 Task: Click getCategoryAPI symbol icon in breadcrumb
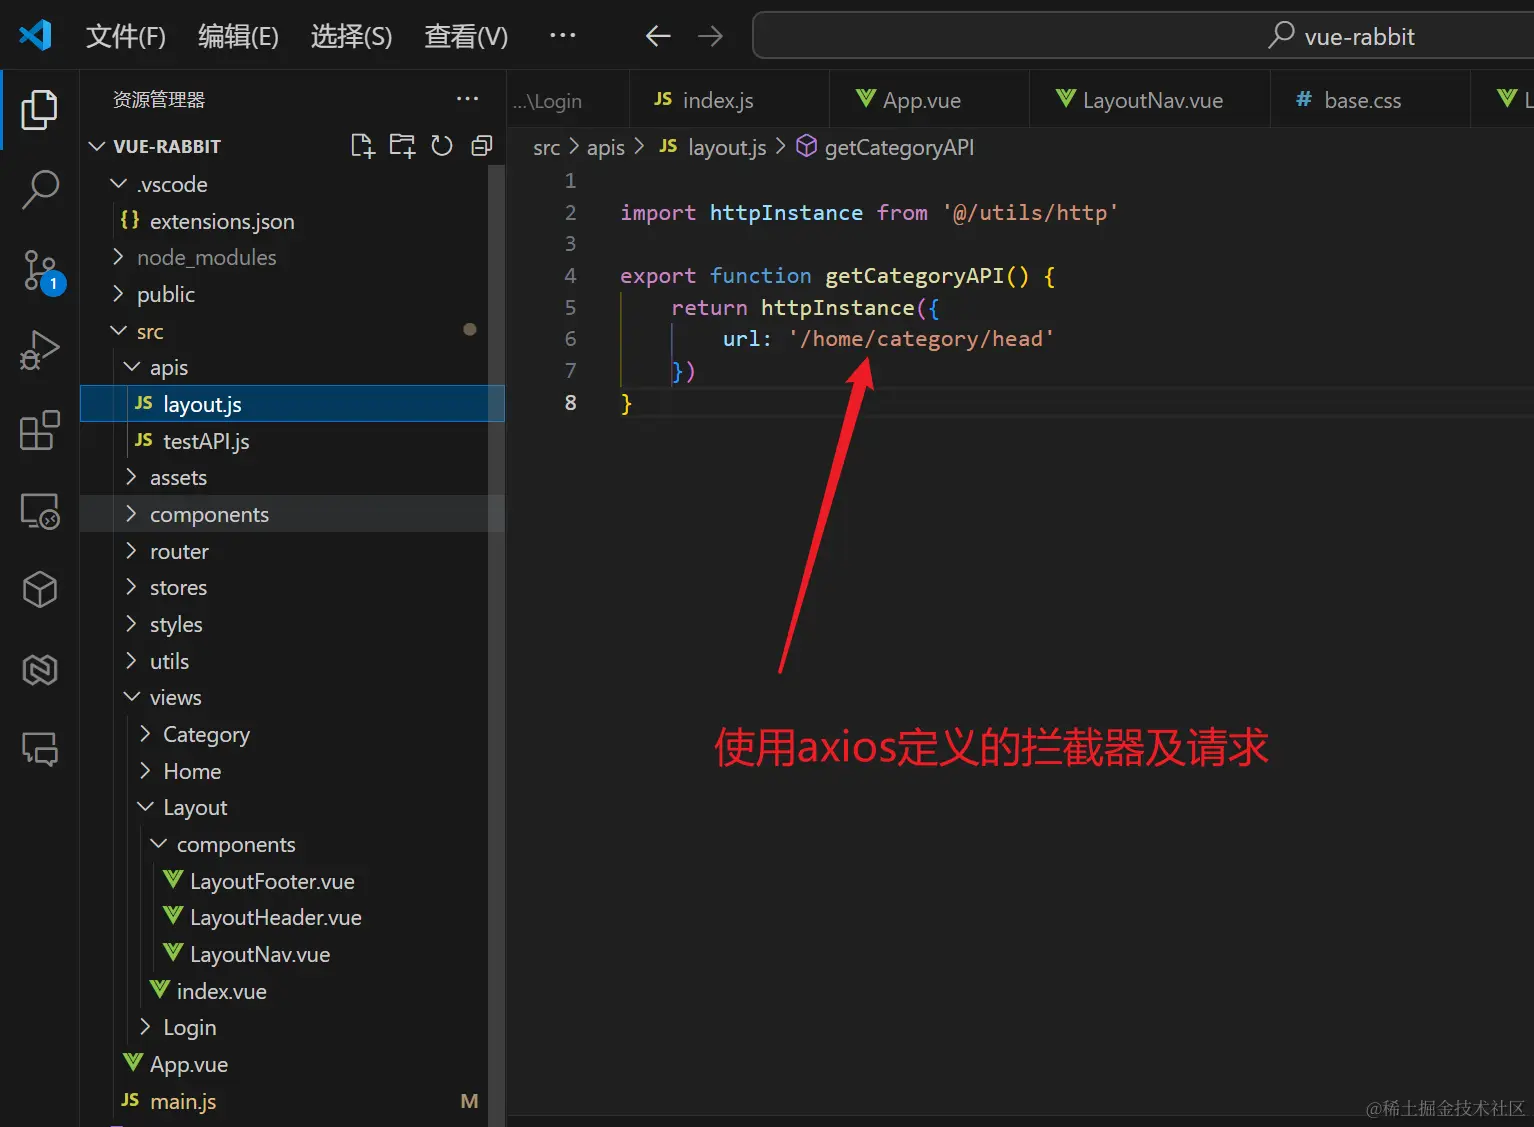tap(806, 147)
